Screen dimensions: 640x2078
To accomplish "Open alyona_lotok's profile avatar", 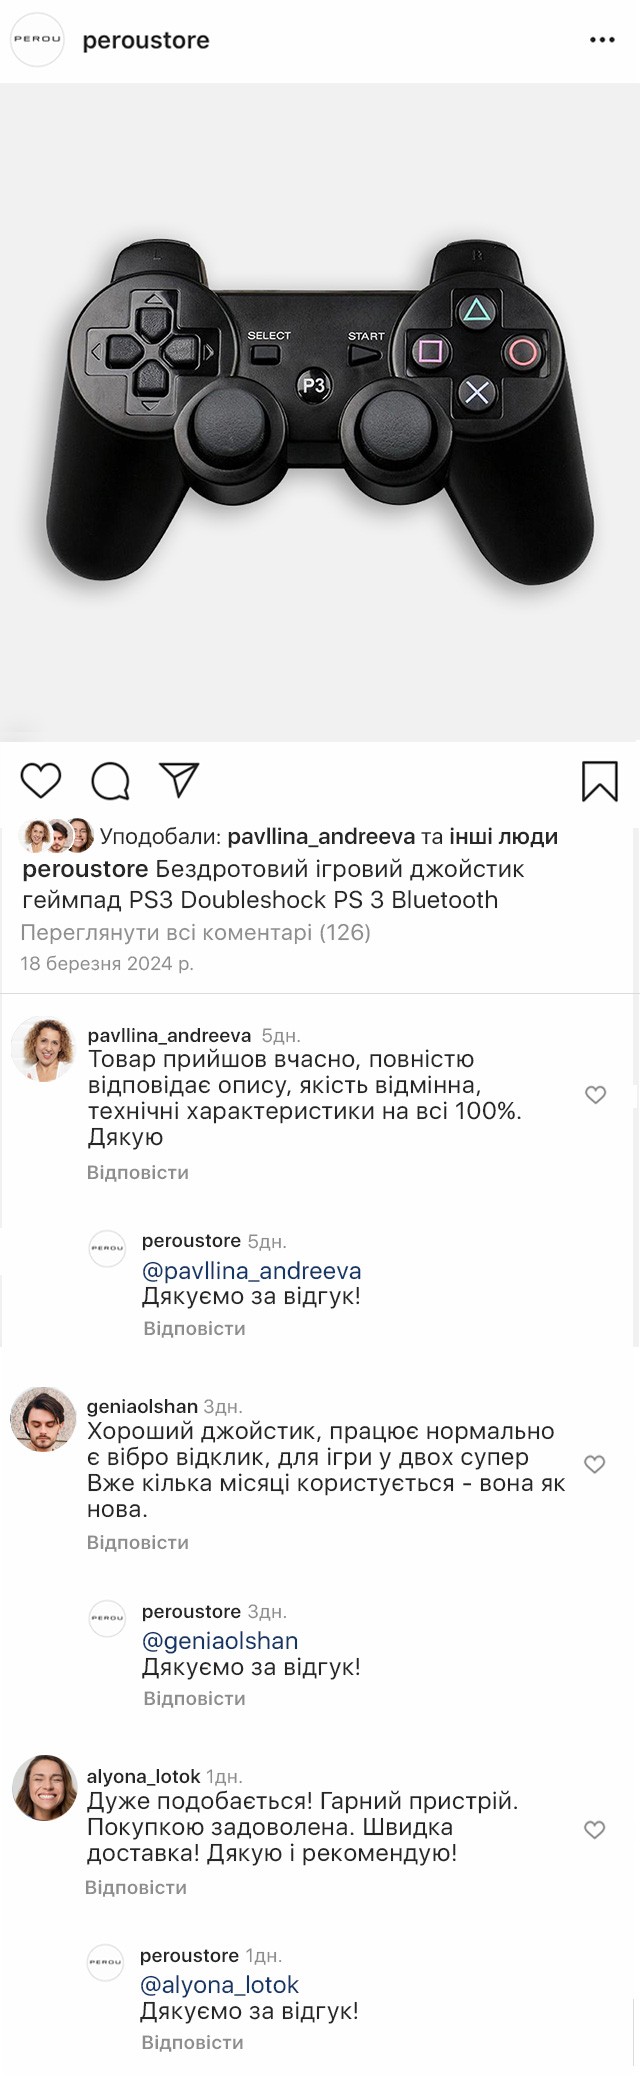I will [44, 1787].
